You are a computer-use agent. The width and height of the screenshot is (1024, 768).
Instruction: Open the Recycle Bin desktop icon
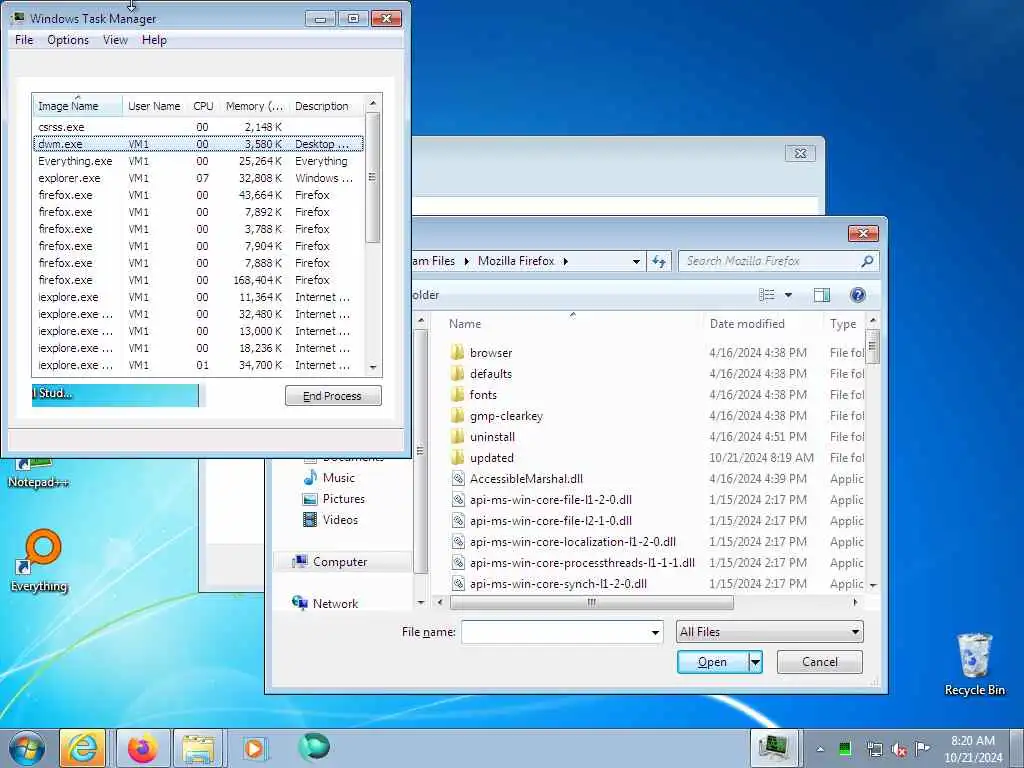(x=974, y=664)
